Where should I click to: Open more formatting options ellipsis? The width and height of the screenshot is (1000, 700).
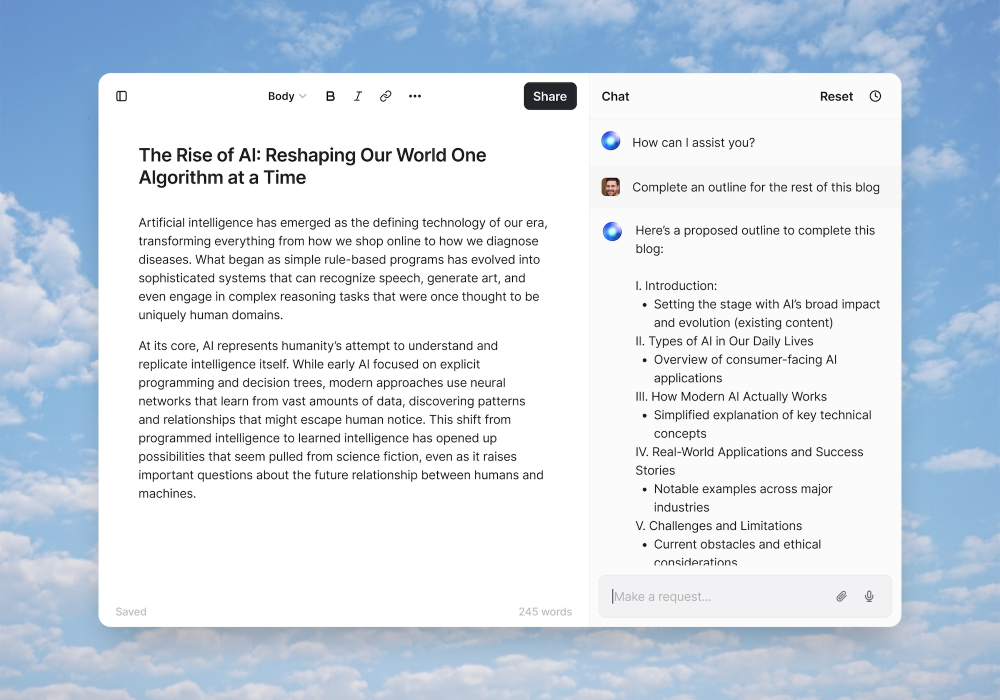[x=415, y=96]
